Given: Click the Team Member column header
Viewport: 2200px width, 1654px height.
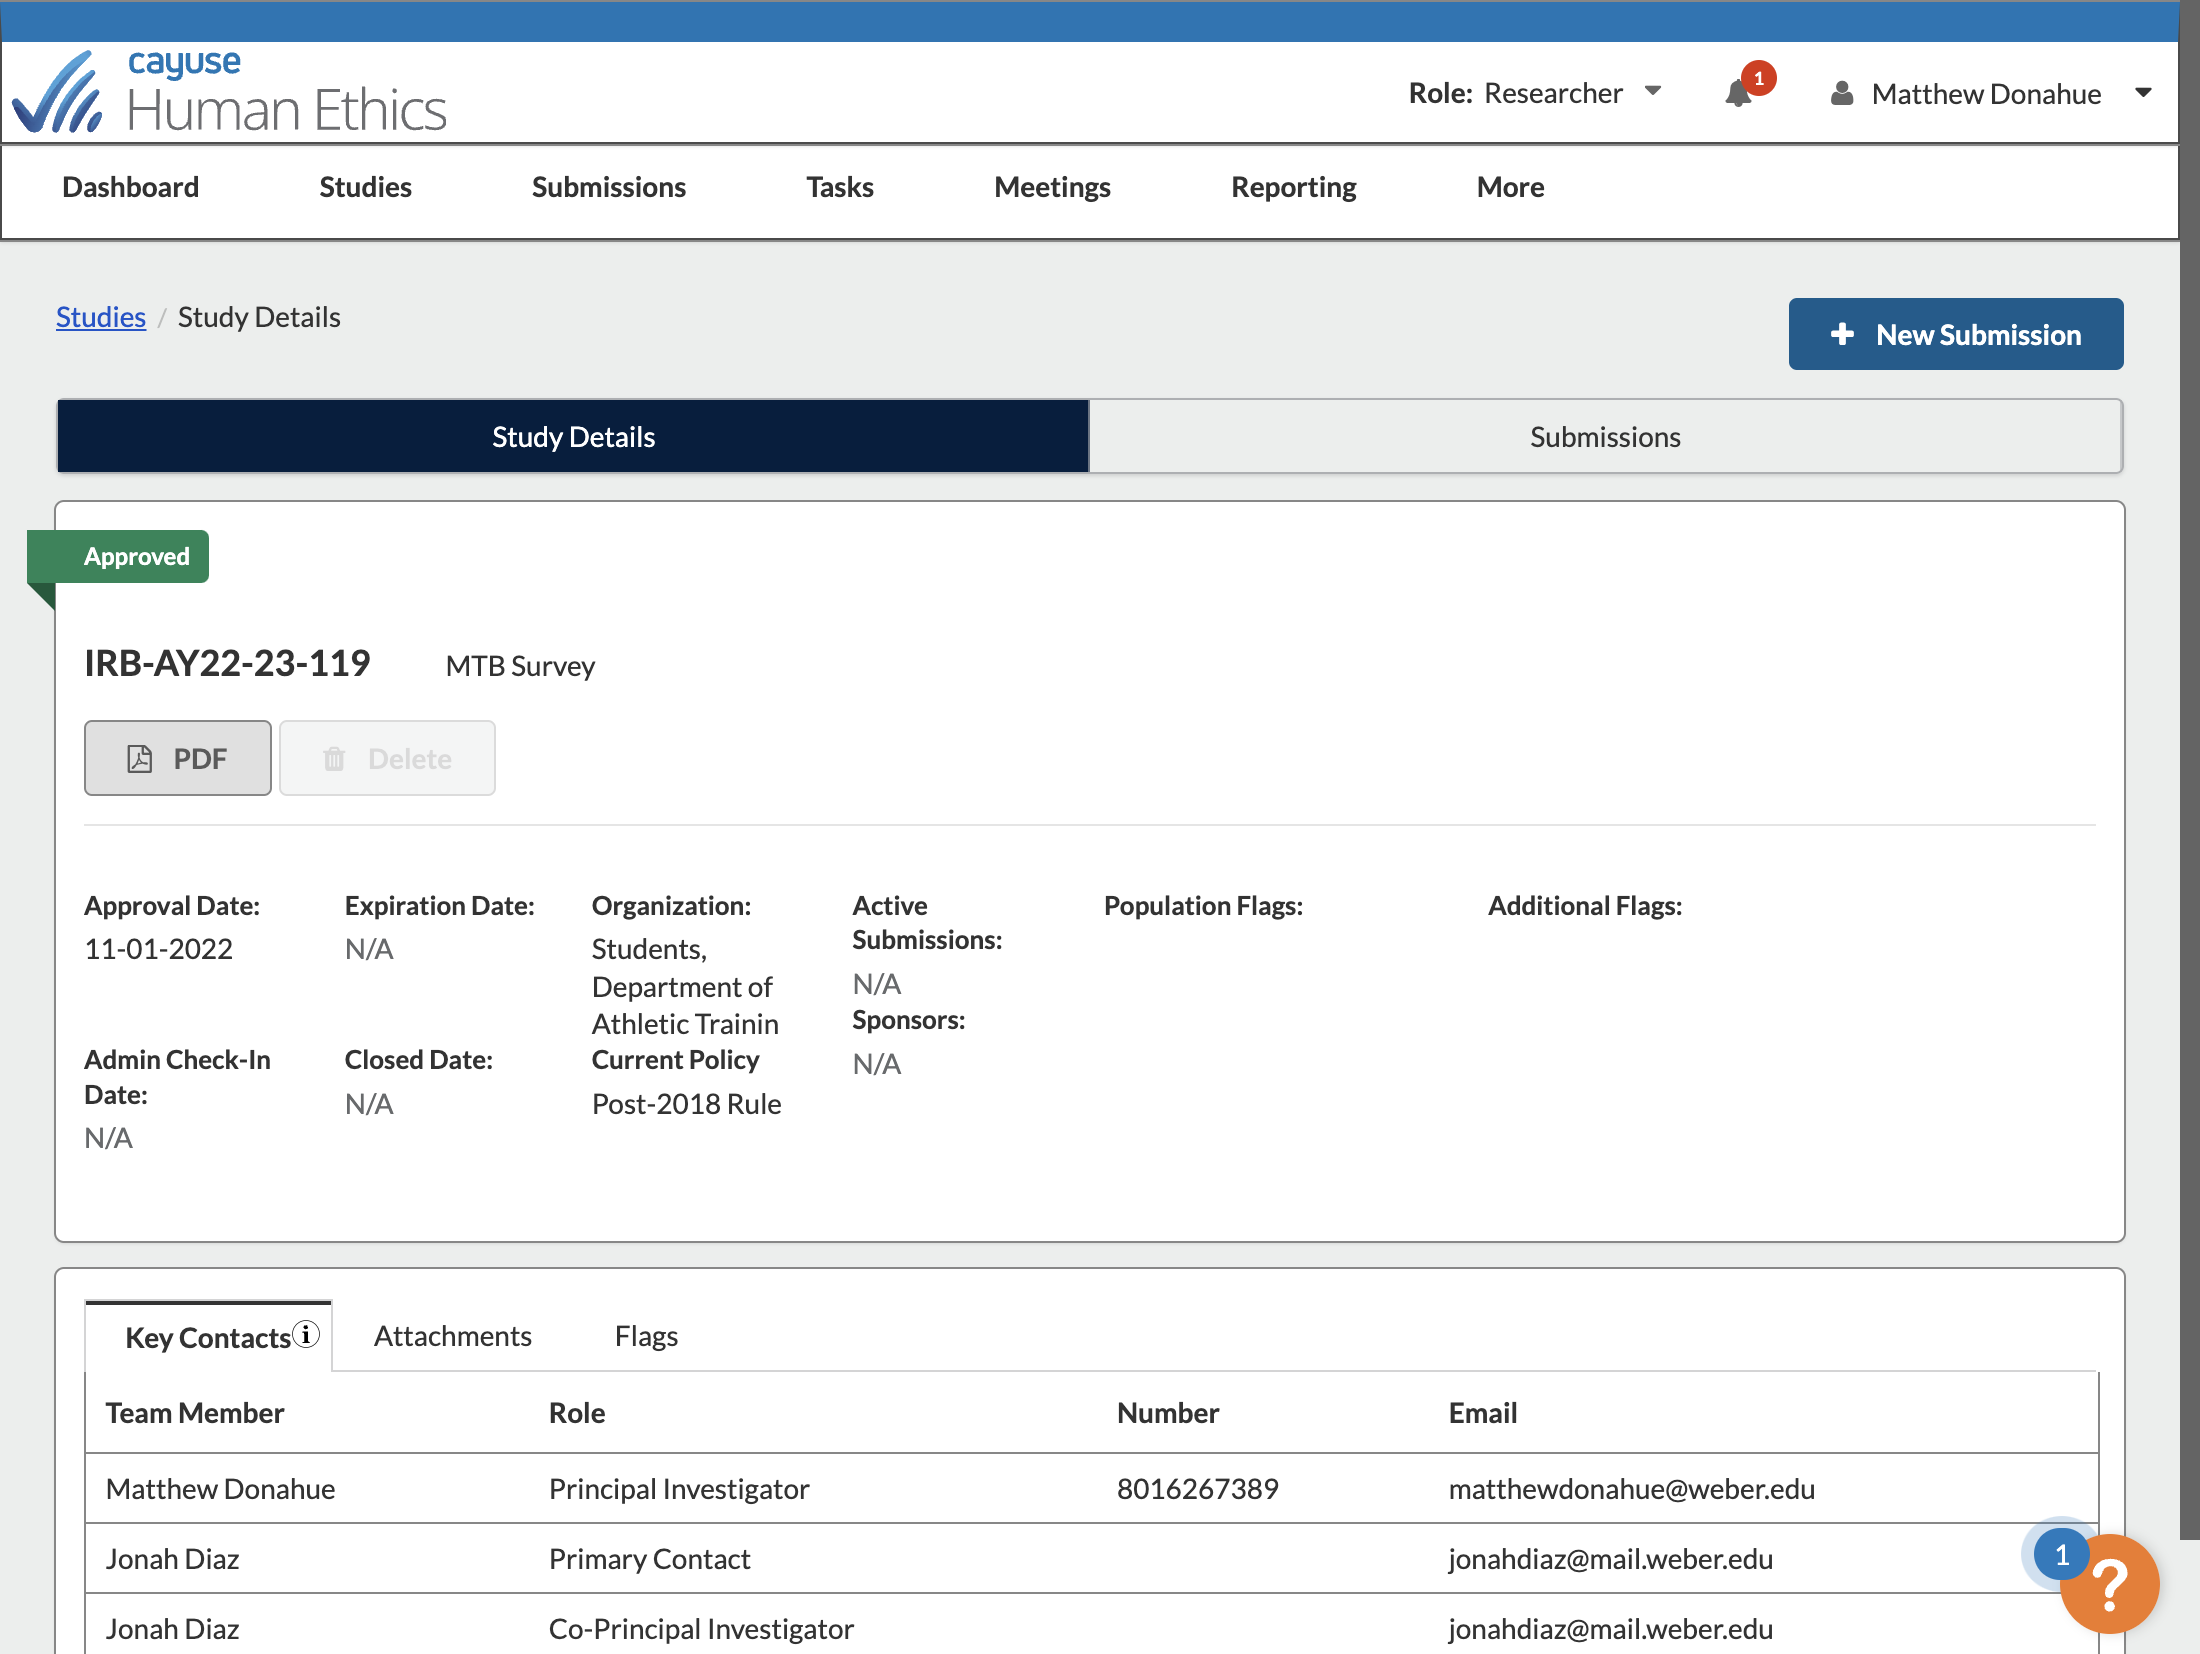Looking at the screenshot, I should click(x=195, y=1412).
